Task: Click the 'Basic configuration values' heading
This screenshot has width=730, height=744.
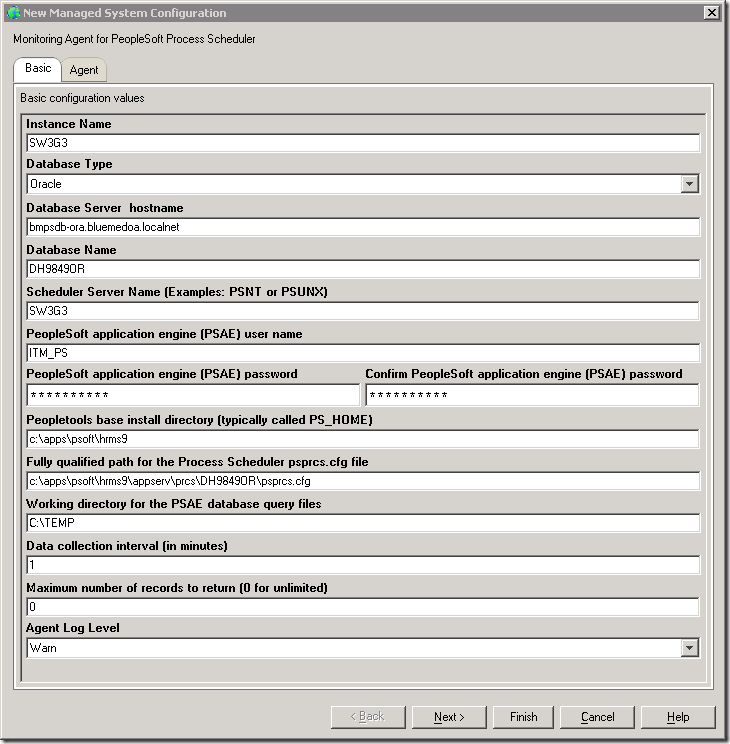Action: (82, 98)
